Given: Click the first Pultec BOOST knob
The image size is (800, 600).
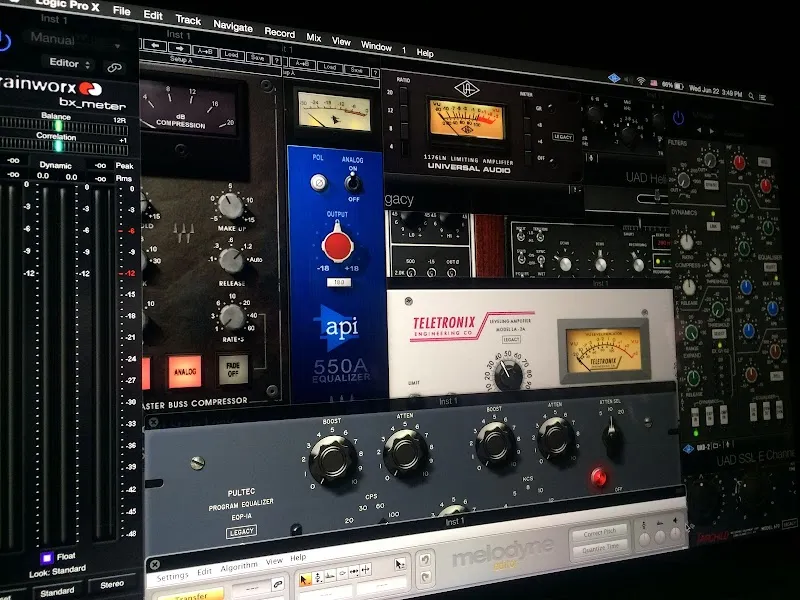Looking at the screenshot, I should pyautogui.click(x=333, y=459).
